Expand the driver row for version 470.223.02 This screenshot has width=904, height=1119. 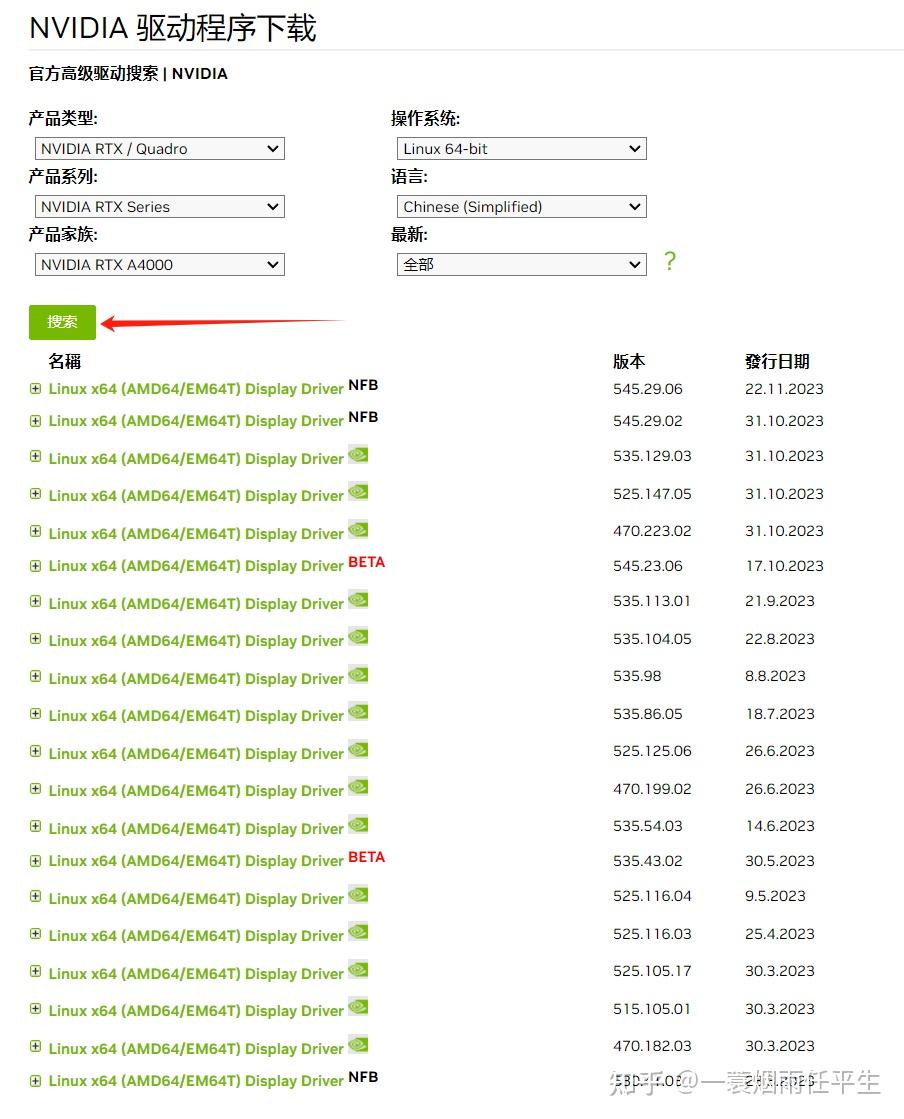point(36,531)
